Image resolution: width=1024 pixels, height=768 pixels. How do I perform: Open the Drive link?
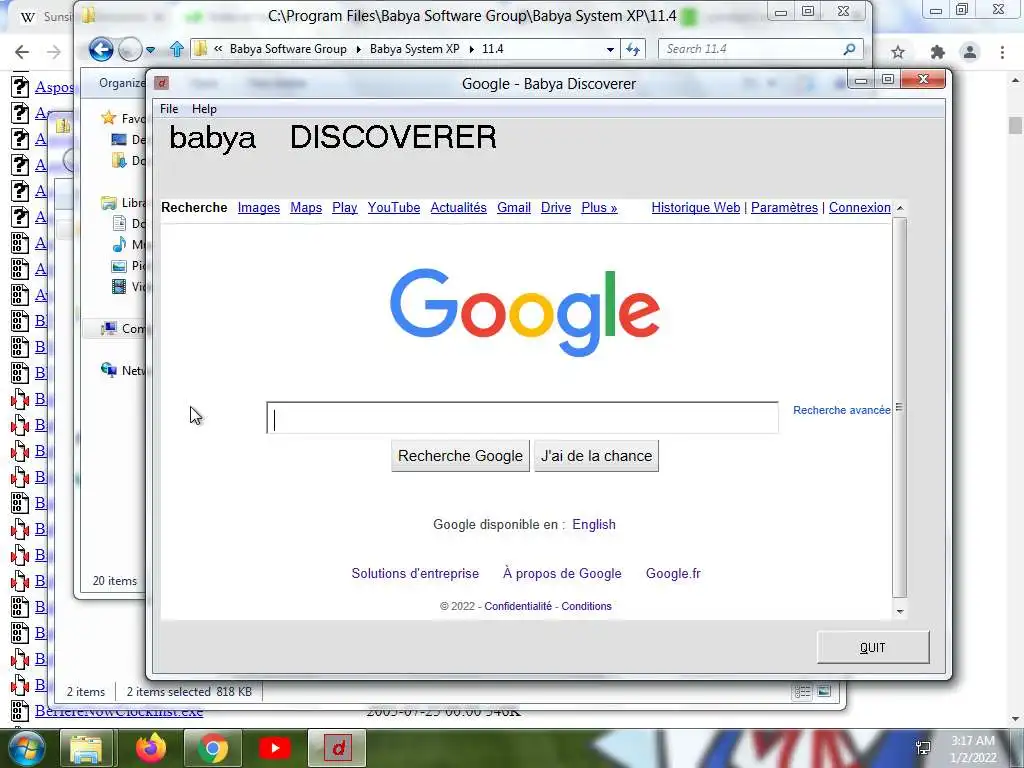[x=556, y=208]
